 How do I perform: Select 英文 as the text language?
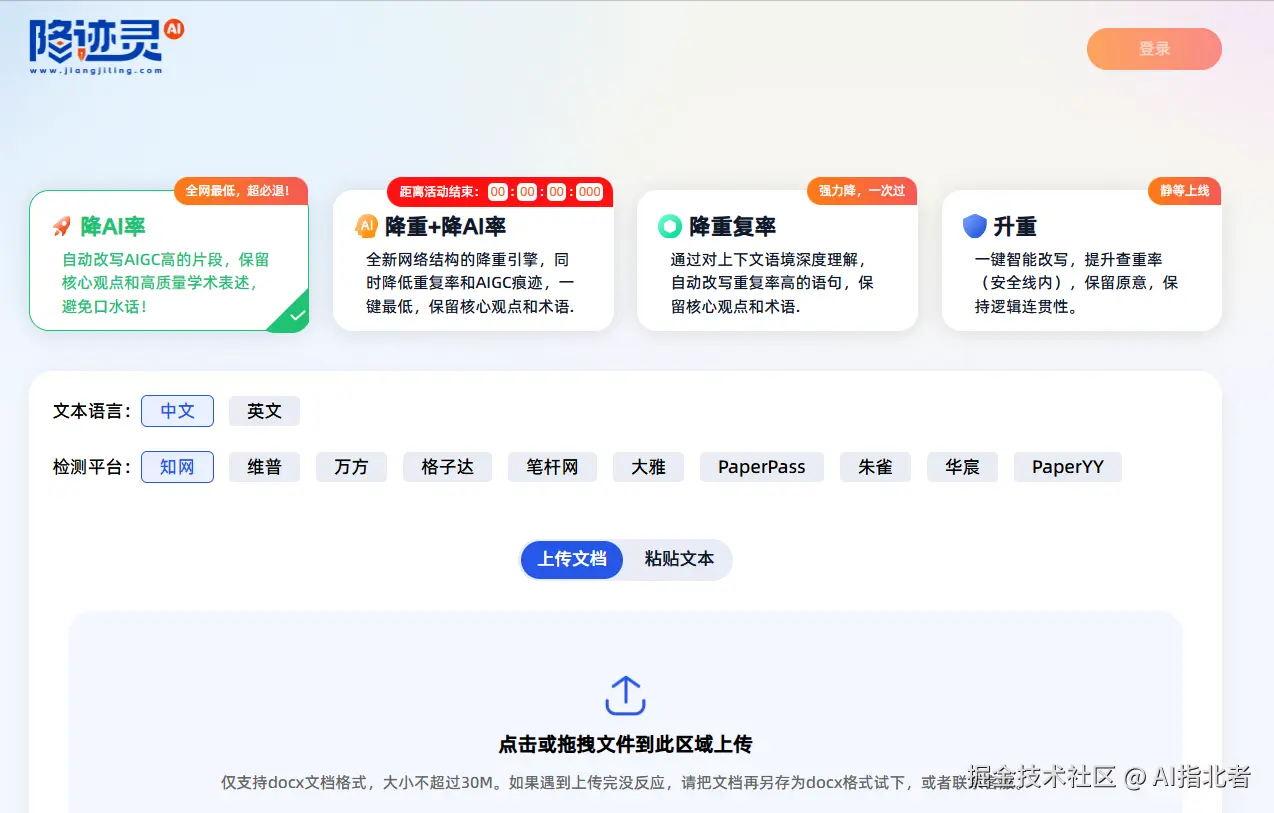pos(263,410)
